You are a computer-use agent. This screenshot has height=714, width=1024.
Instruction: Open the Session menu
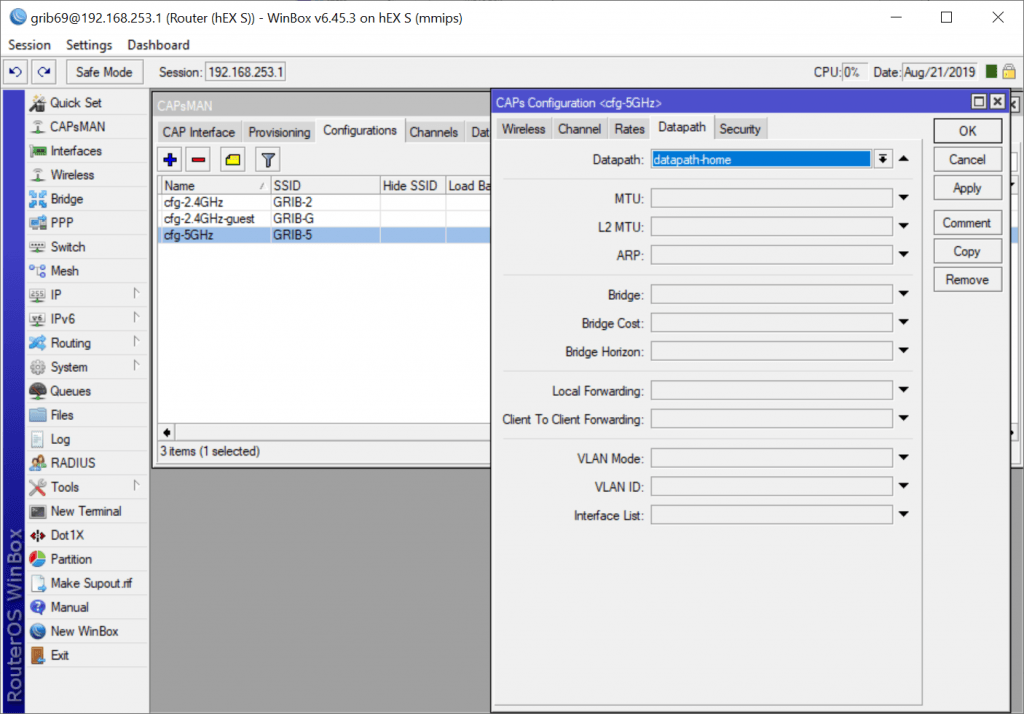pyautogui.click(x=29, y=45)
